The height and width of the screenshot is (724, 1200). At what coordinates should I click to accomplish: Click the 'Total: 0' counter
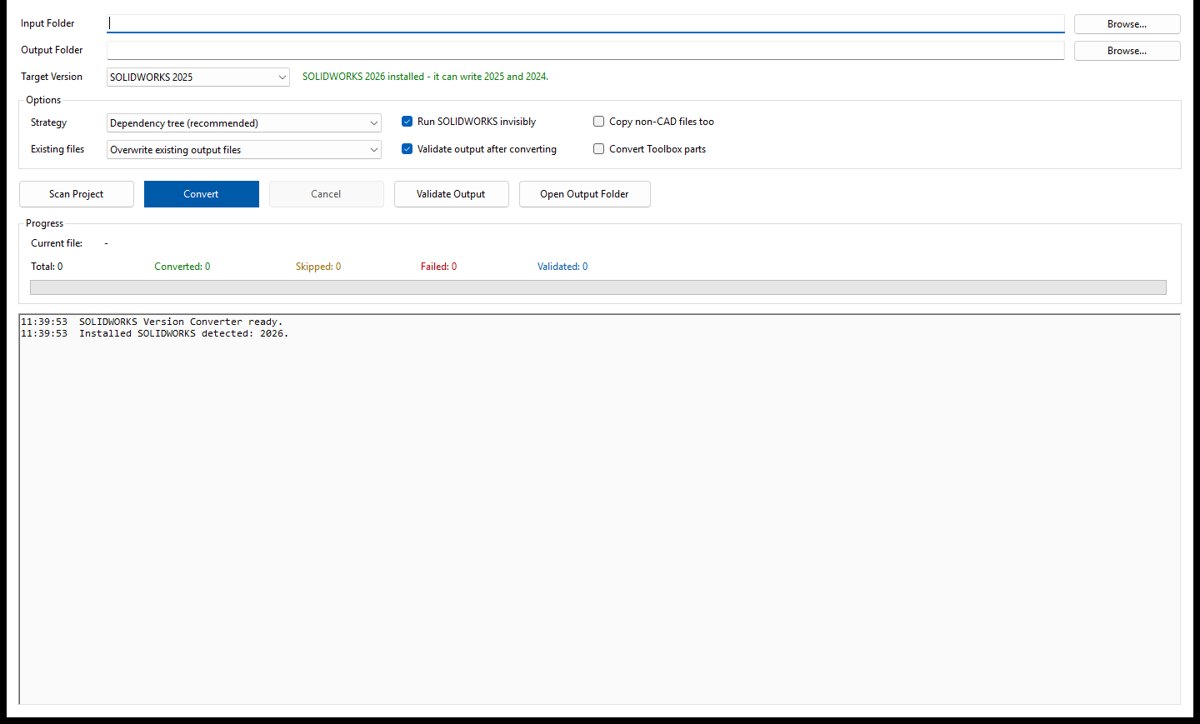tap(47, 267)
